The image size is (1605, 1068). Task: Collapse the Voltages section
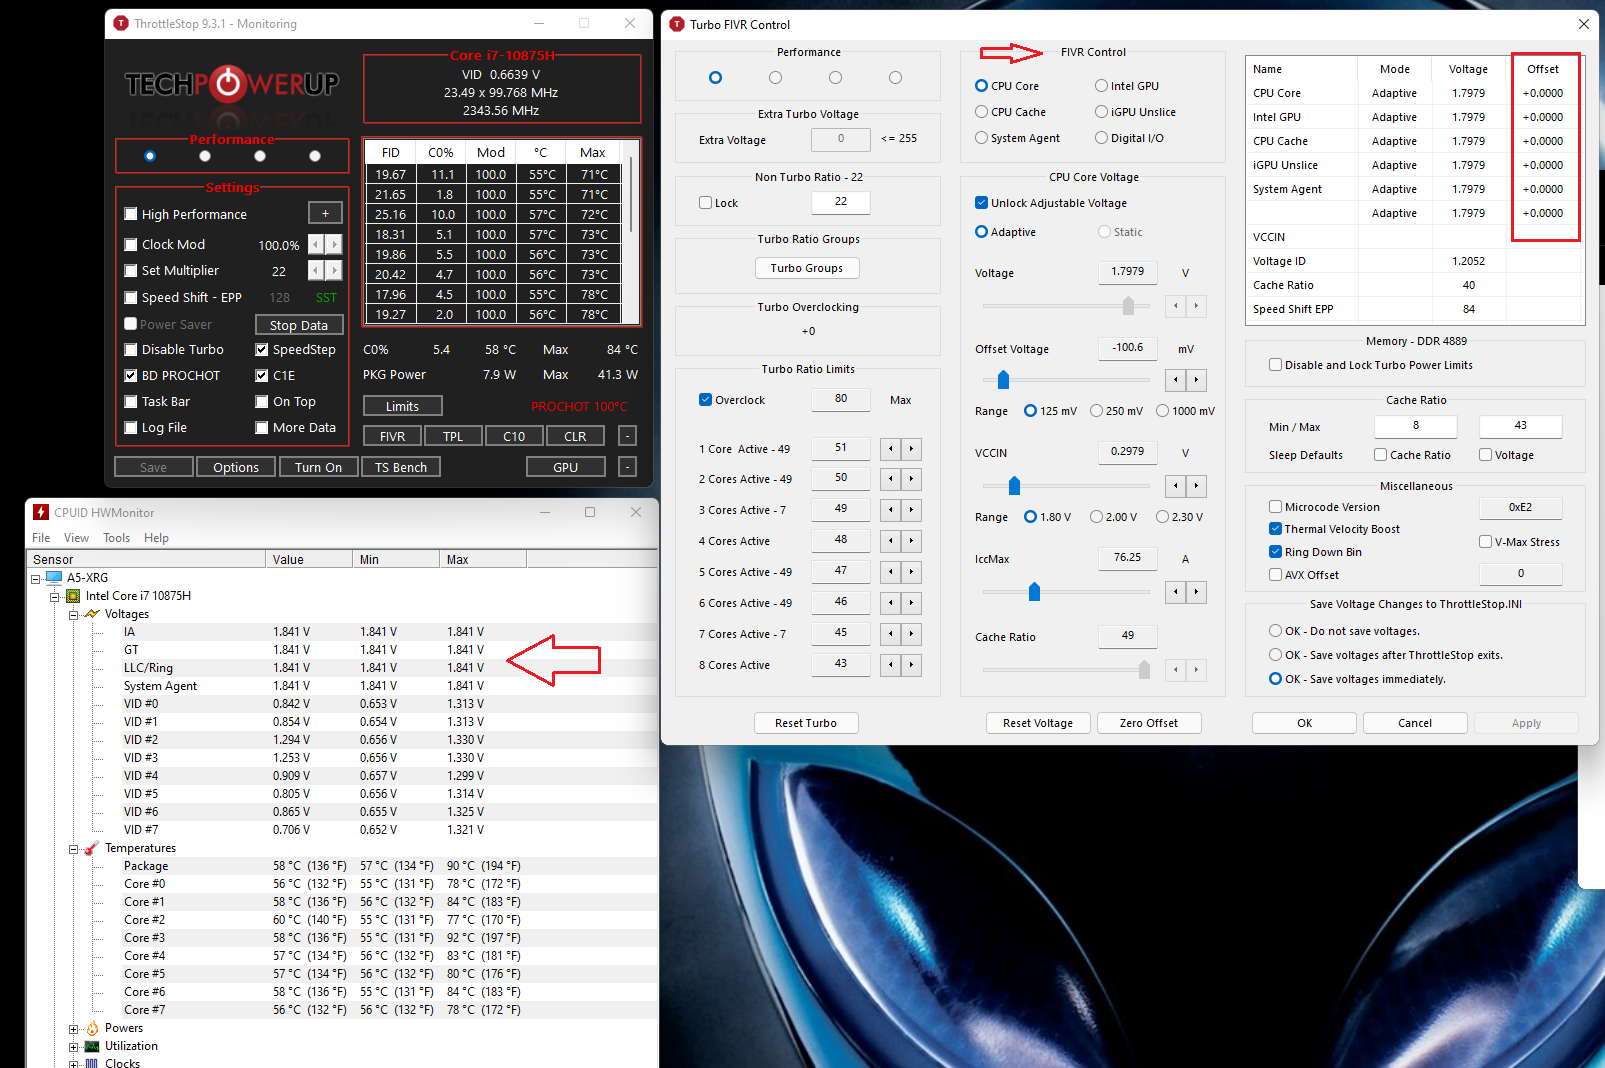click(73, 614)
